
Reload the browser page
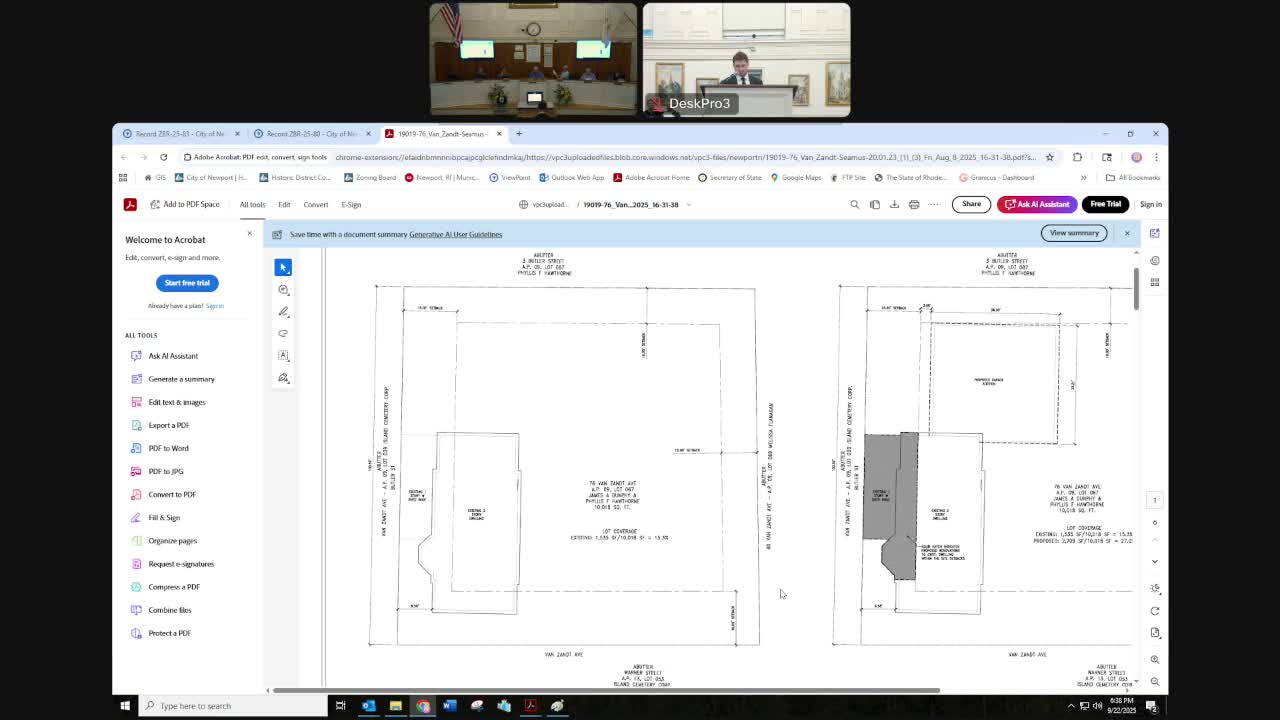click(163, 157)
